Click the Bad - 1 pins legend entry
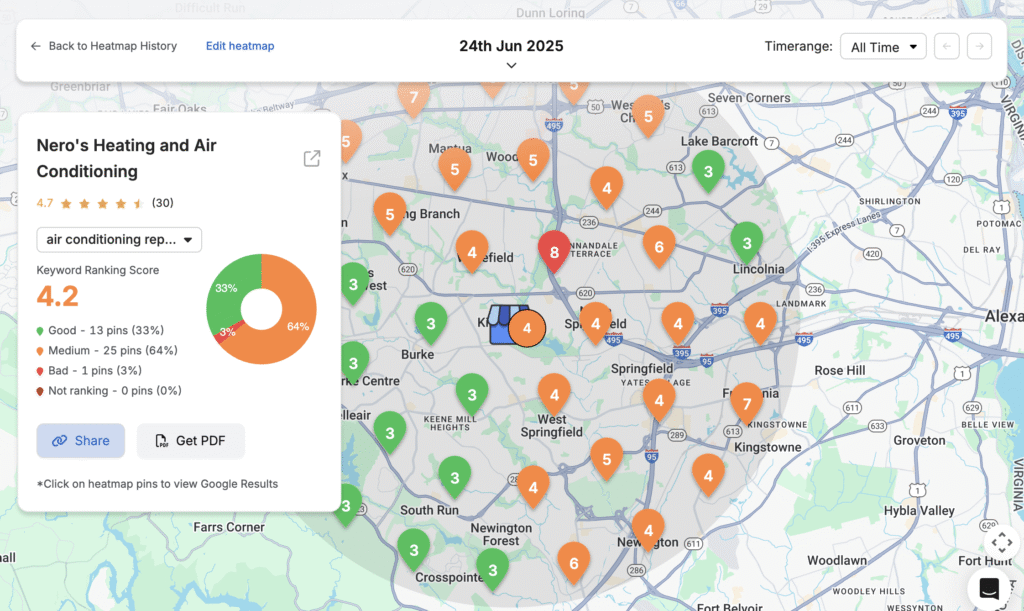1024x611 pixels. (89, 370)
